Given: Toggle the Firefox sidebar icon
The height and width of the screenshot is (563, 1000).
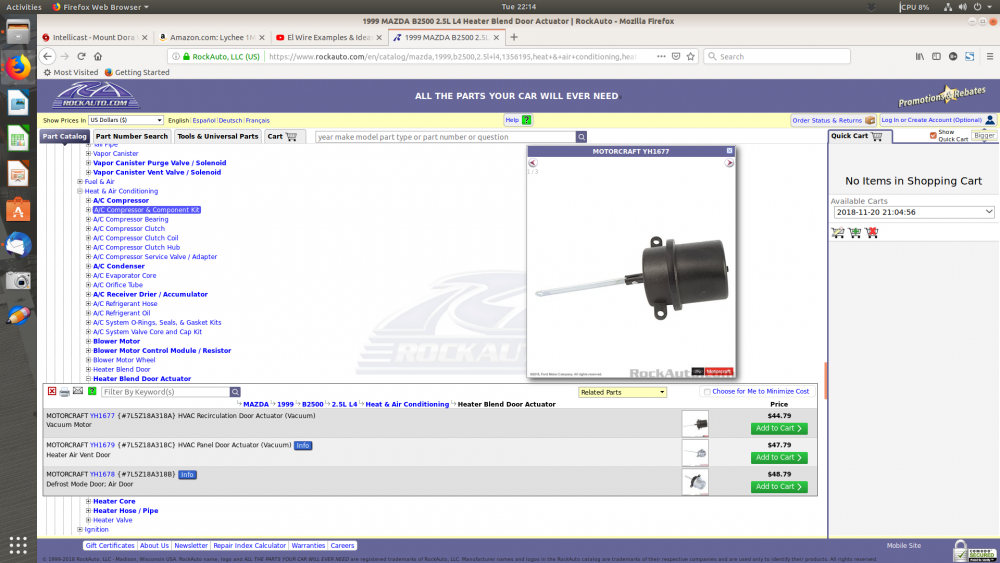Looking at the screenshot, I should pyautogui.click(x=936, y=56).
